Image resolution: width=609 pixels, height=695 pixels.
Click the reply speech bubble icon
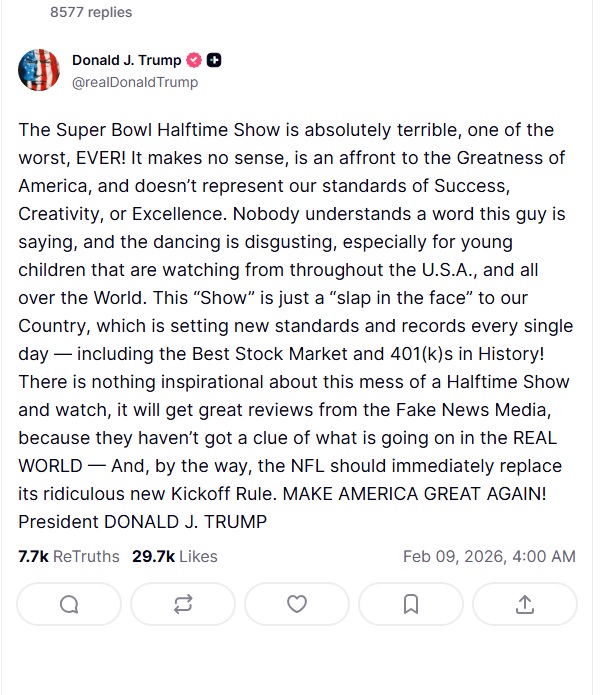coord(69,604)
